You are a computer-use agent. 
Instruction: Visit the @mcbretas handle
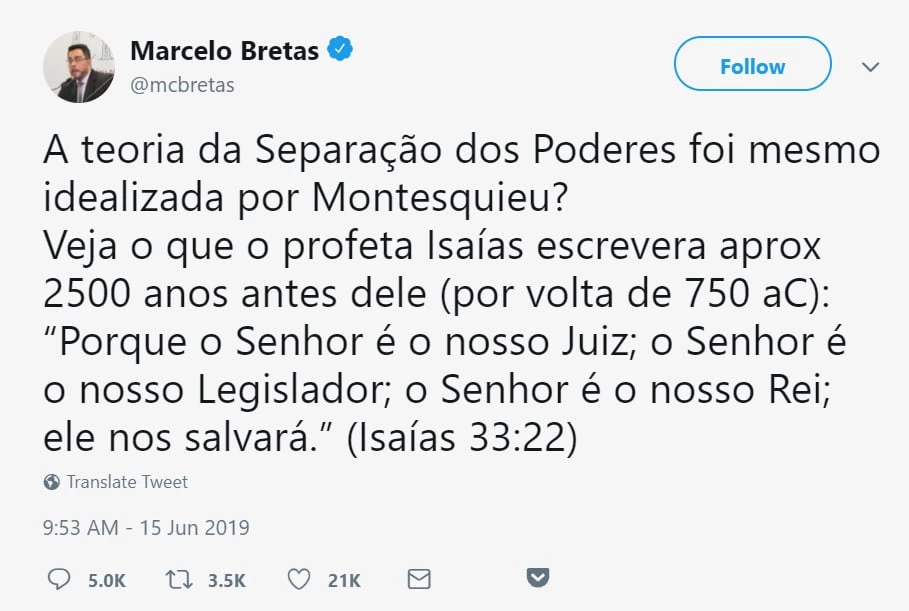click(x=182, y=84)
